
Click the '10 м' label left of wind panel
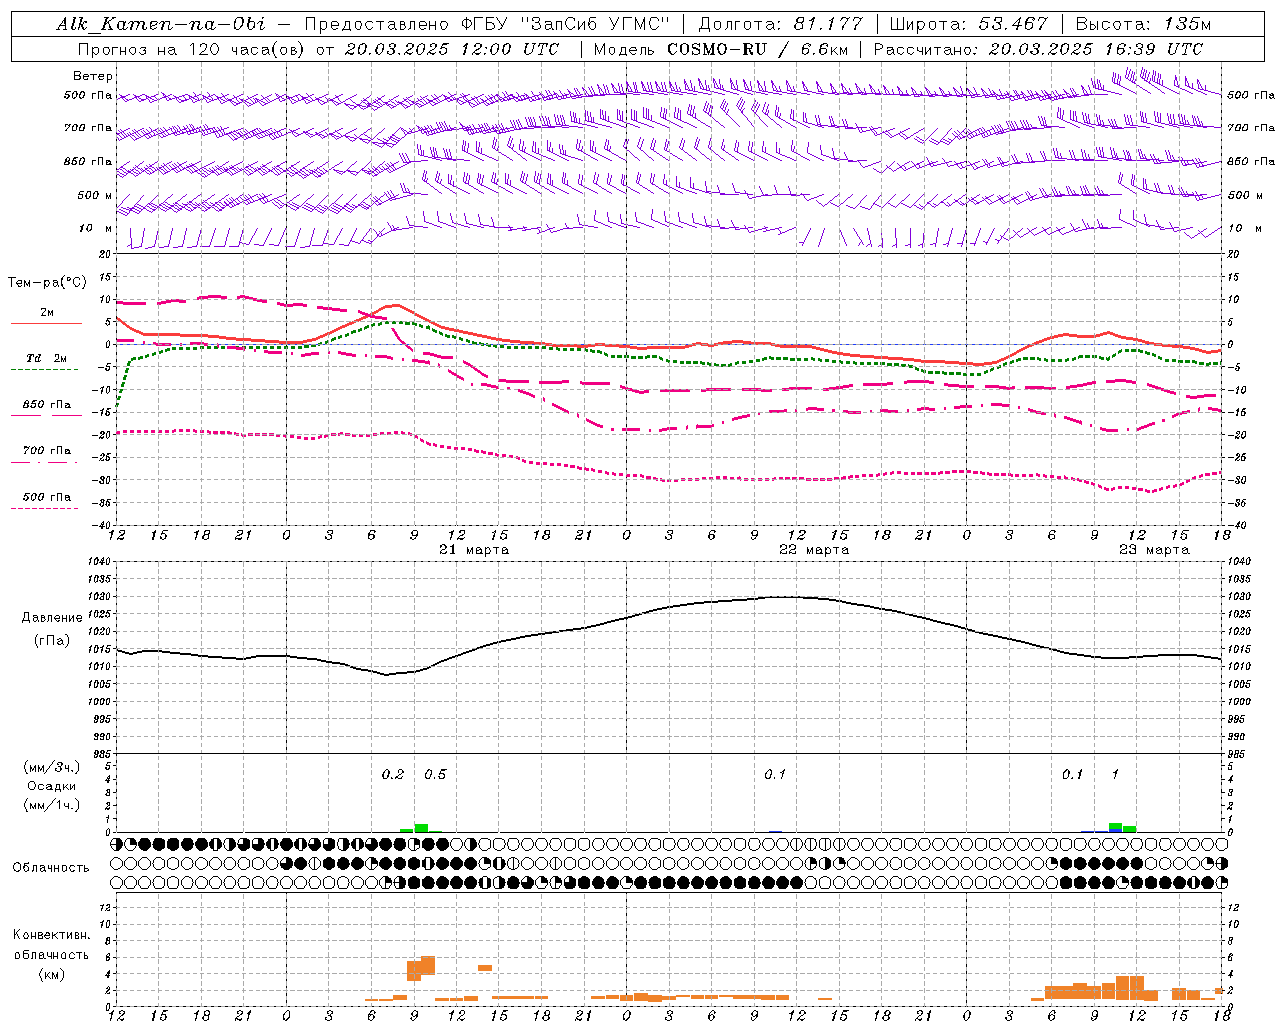(95, 229)
